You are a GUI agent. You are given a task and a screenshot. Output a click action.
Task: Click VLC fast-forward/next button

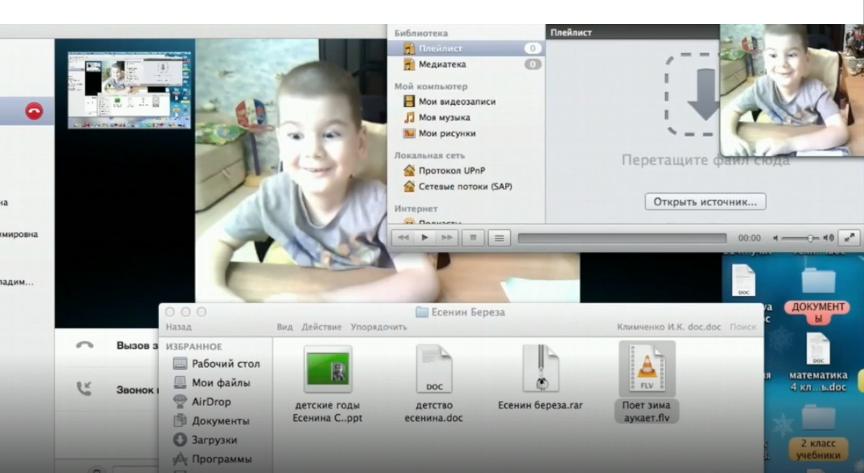(446, 238)
